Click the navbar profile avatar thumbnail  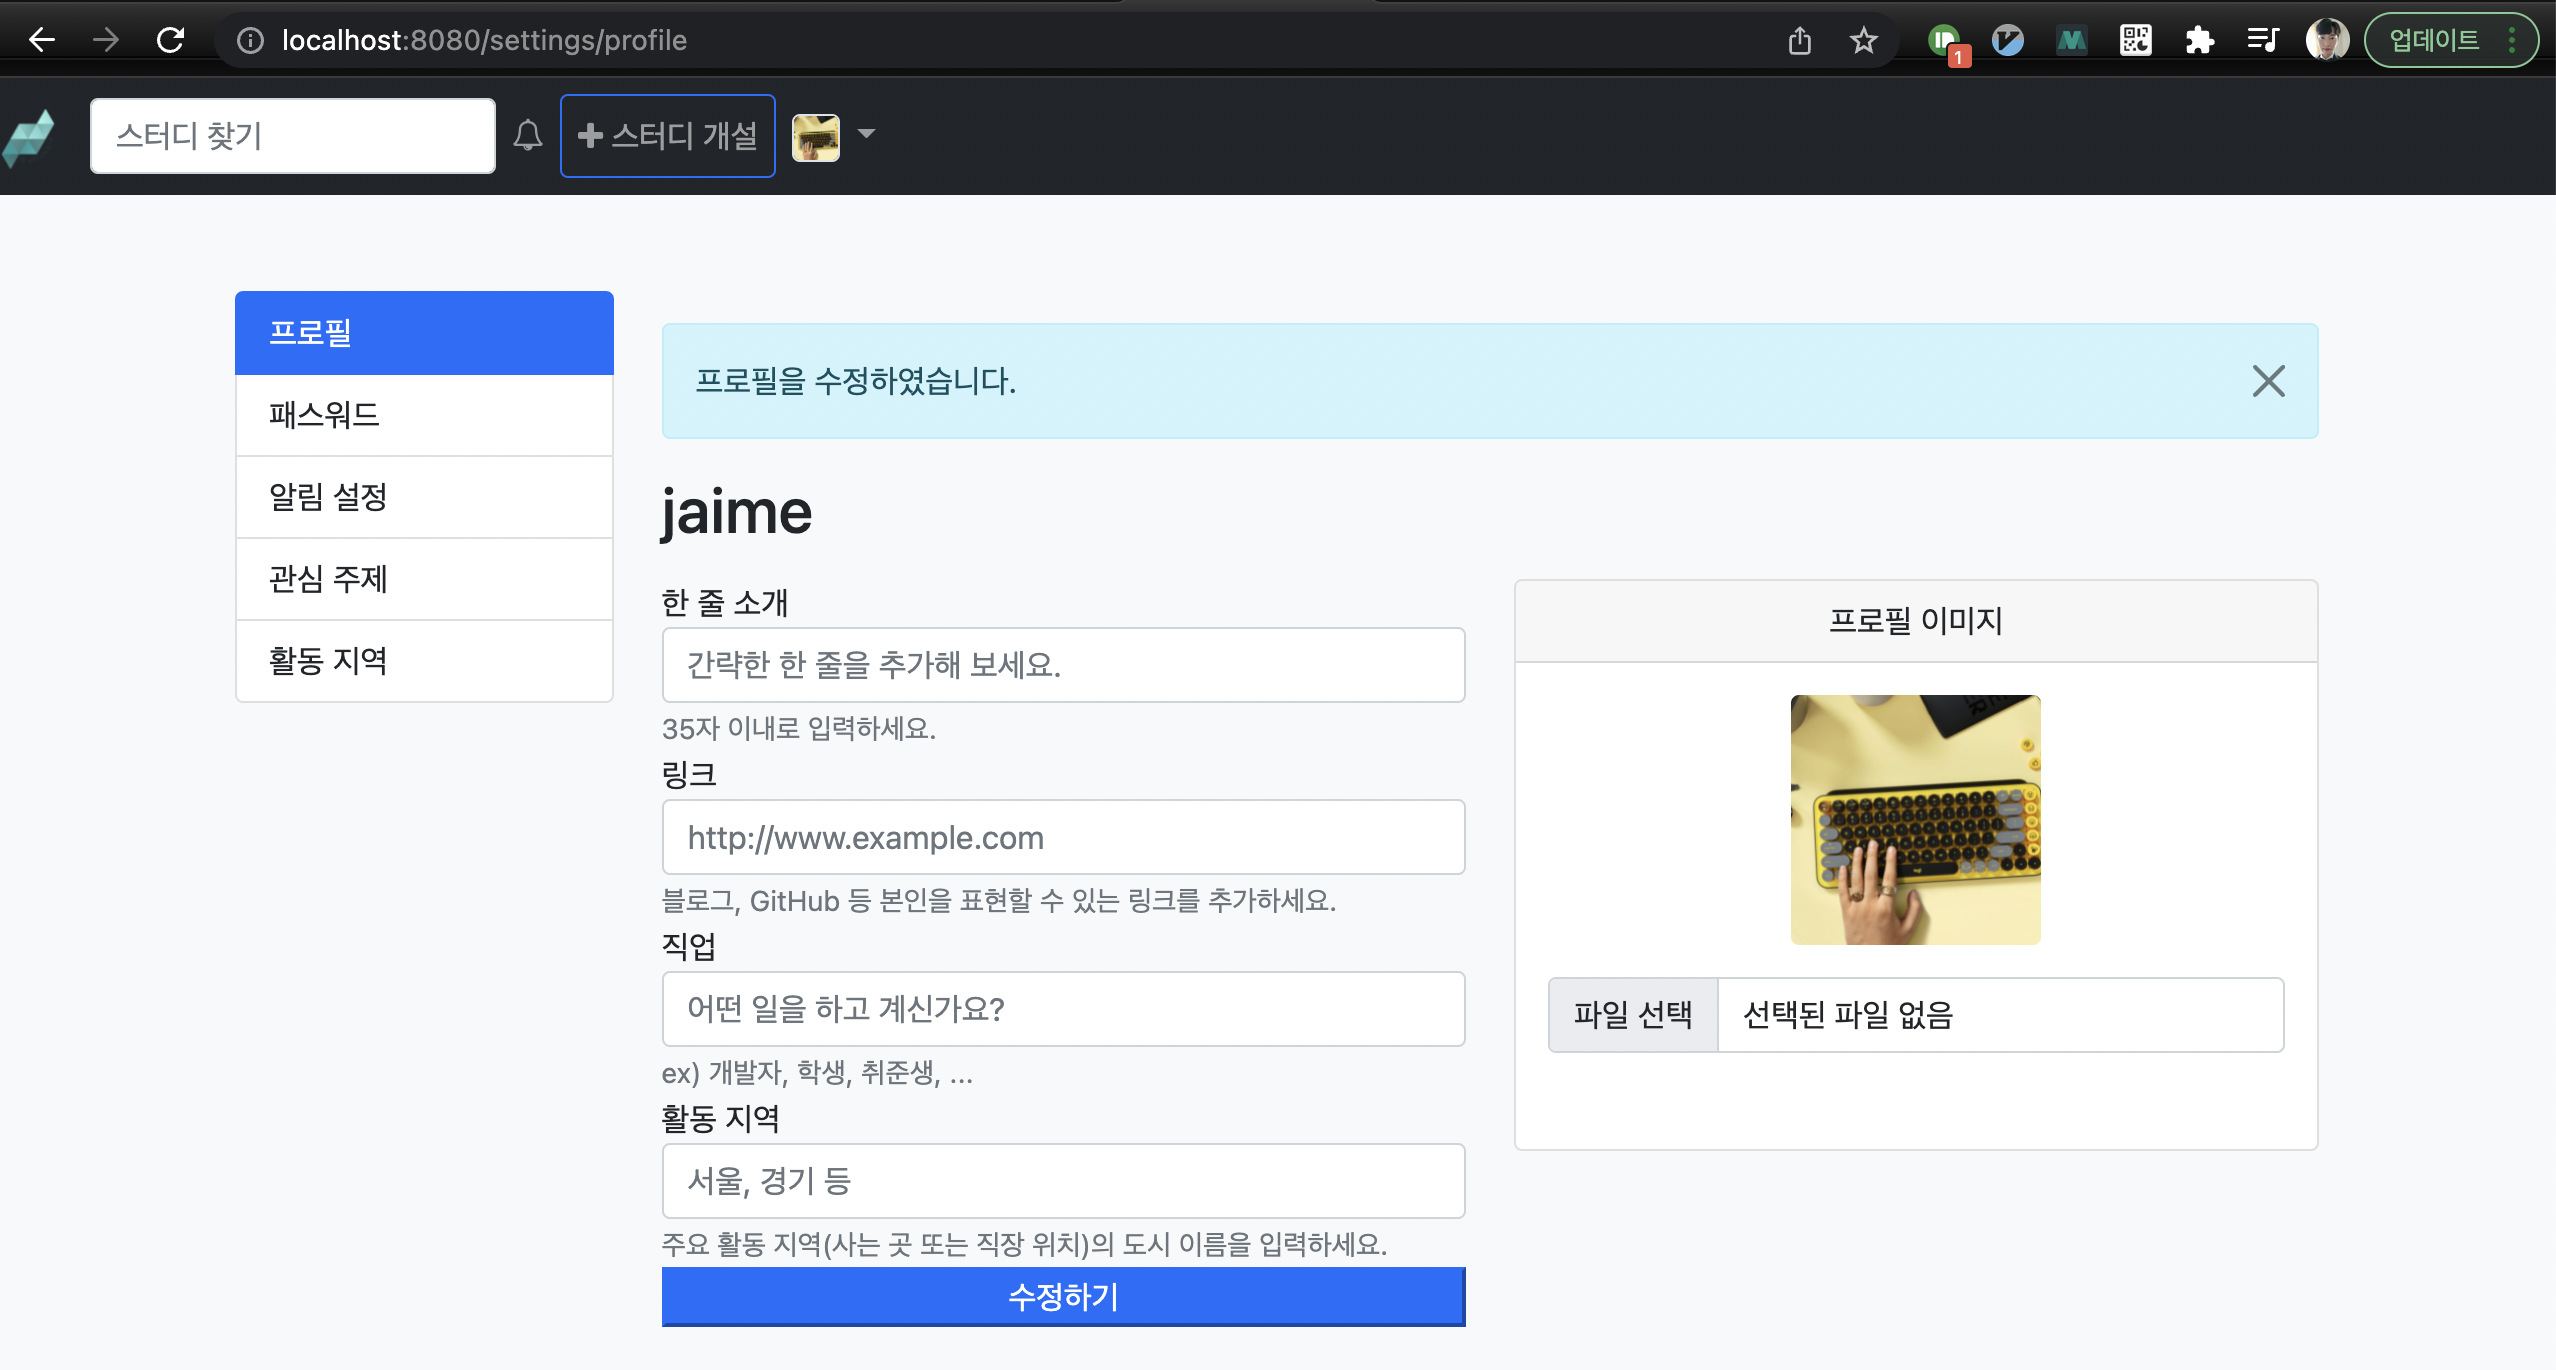coord(816,137)
